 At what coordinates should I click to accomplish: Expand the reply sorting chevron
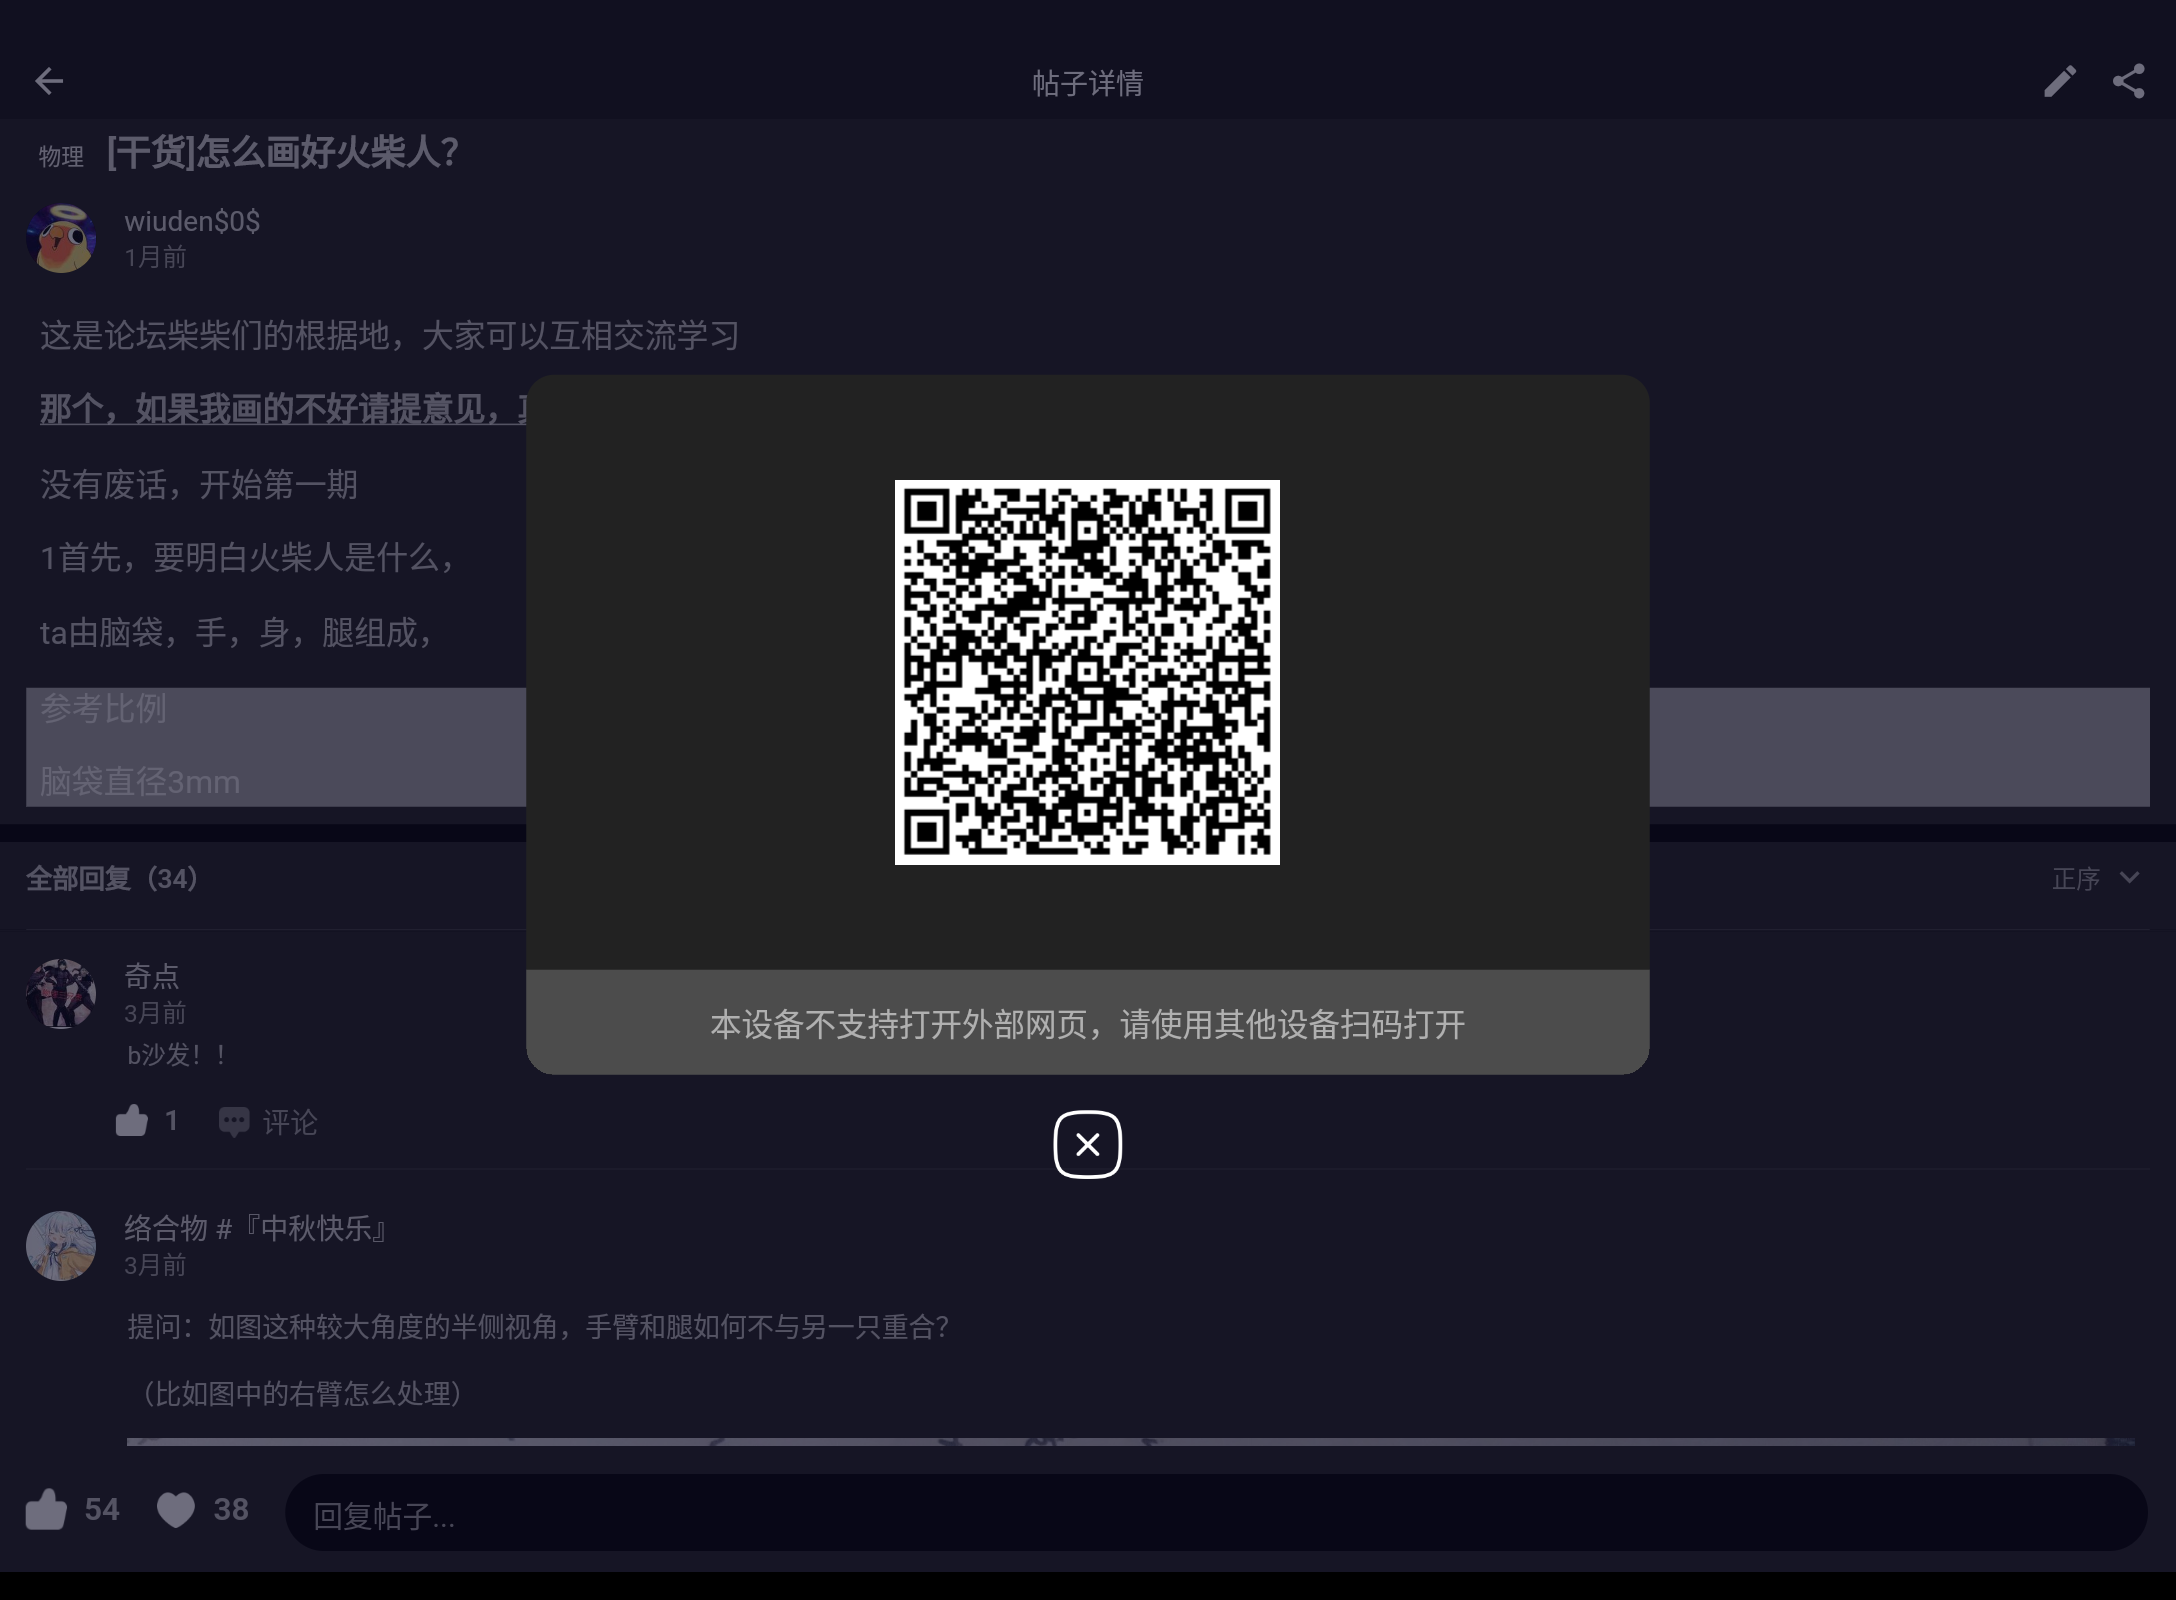coord(2128,878)
